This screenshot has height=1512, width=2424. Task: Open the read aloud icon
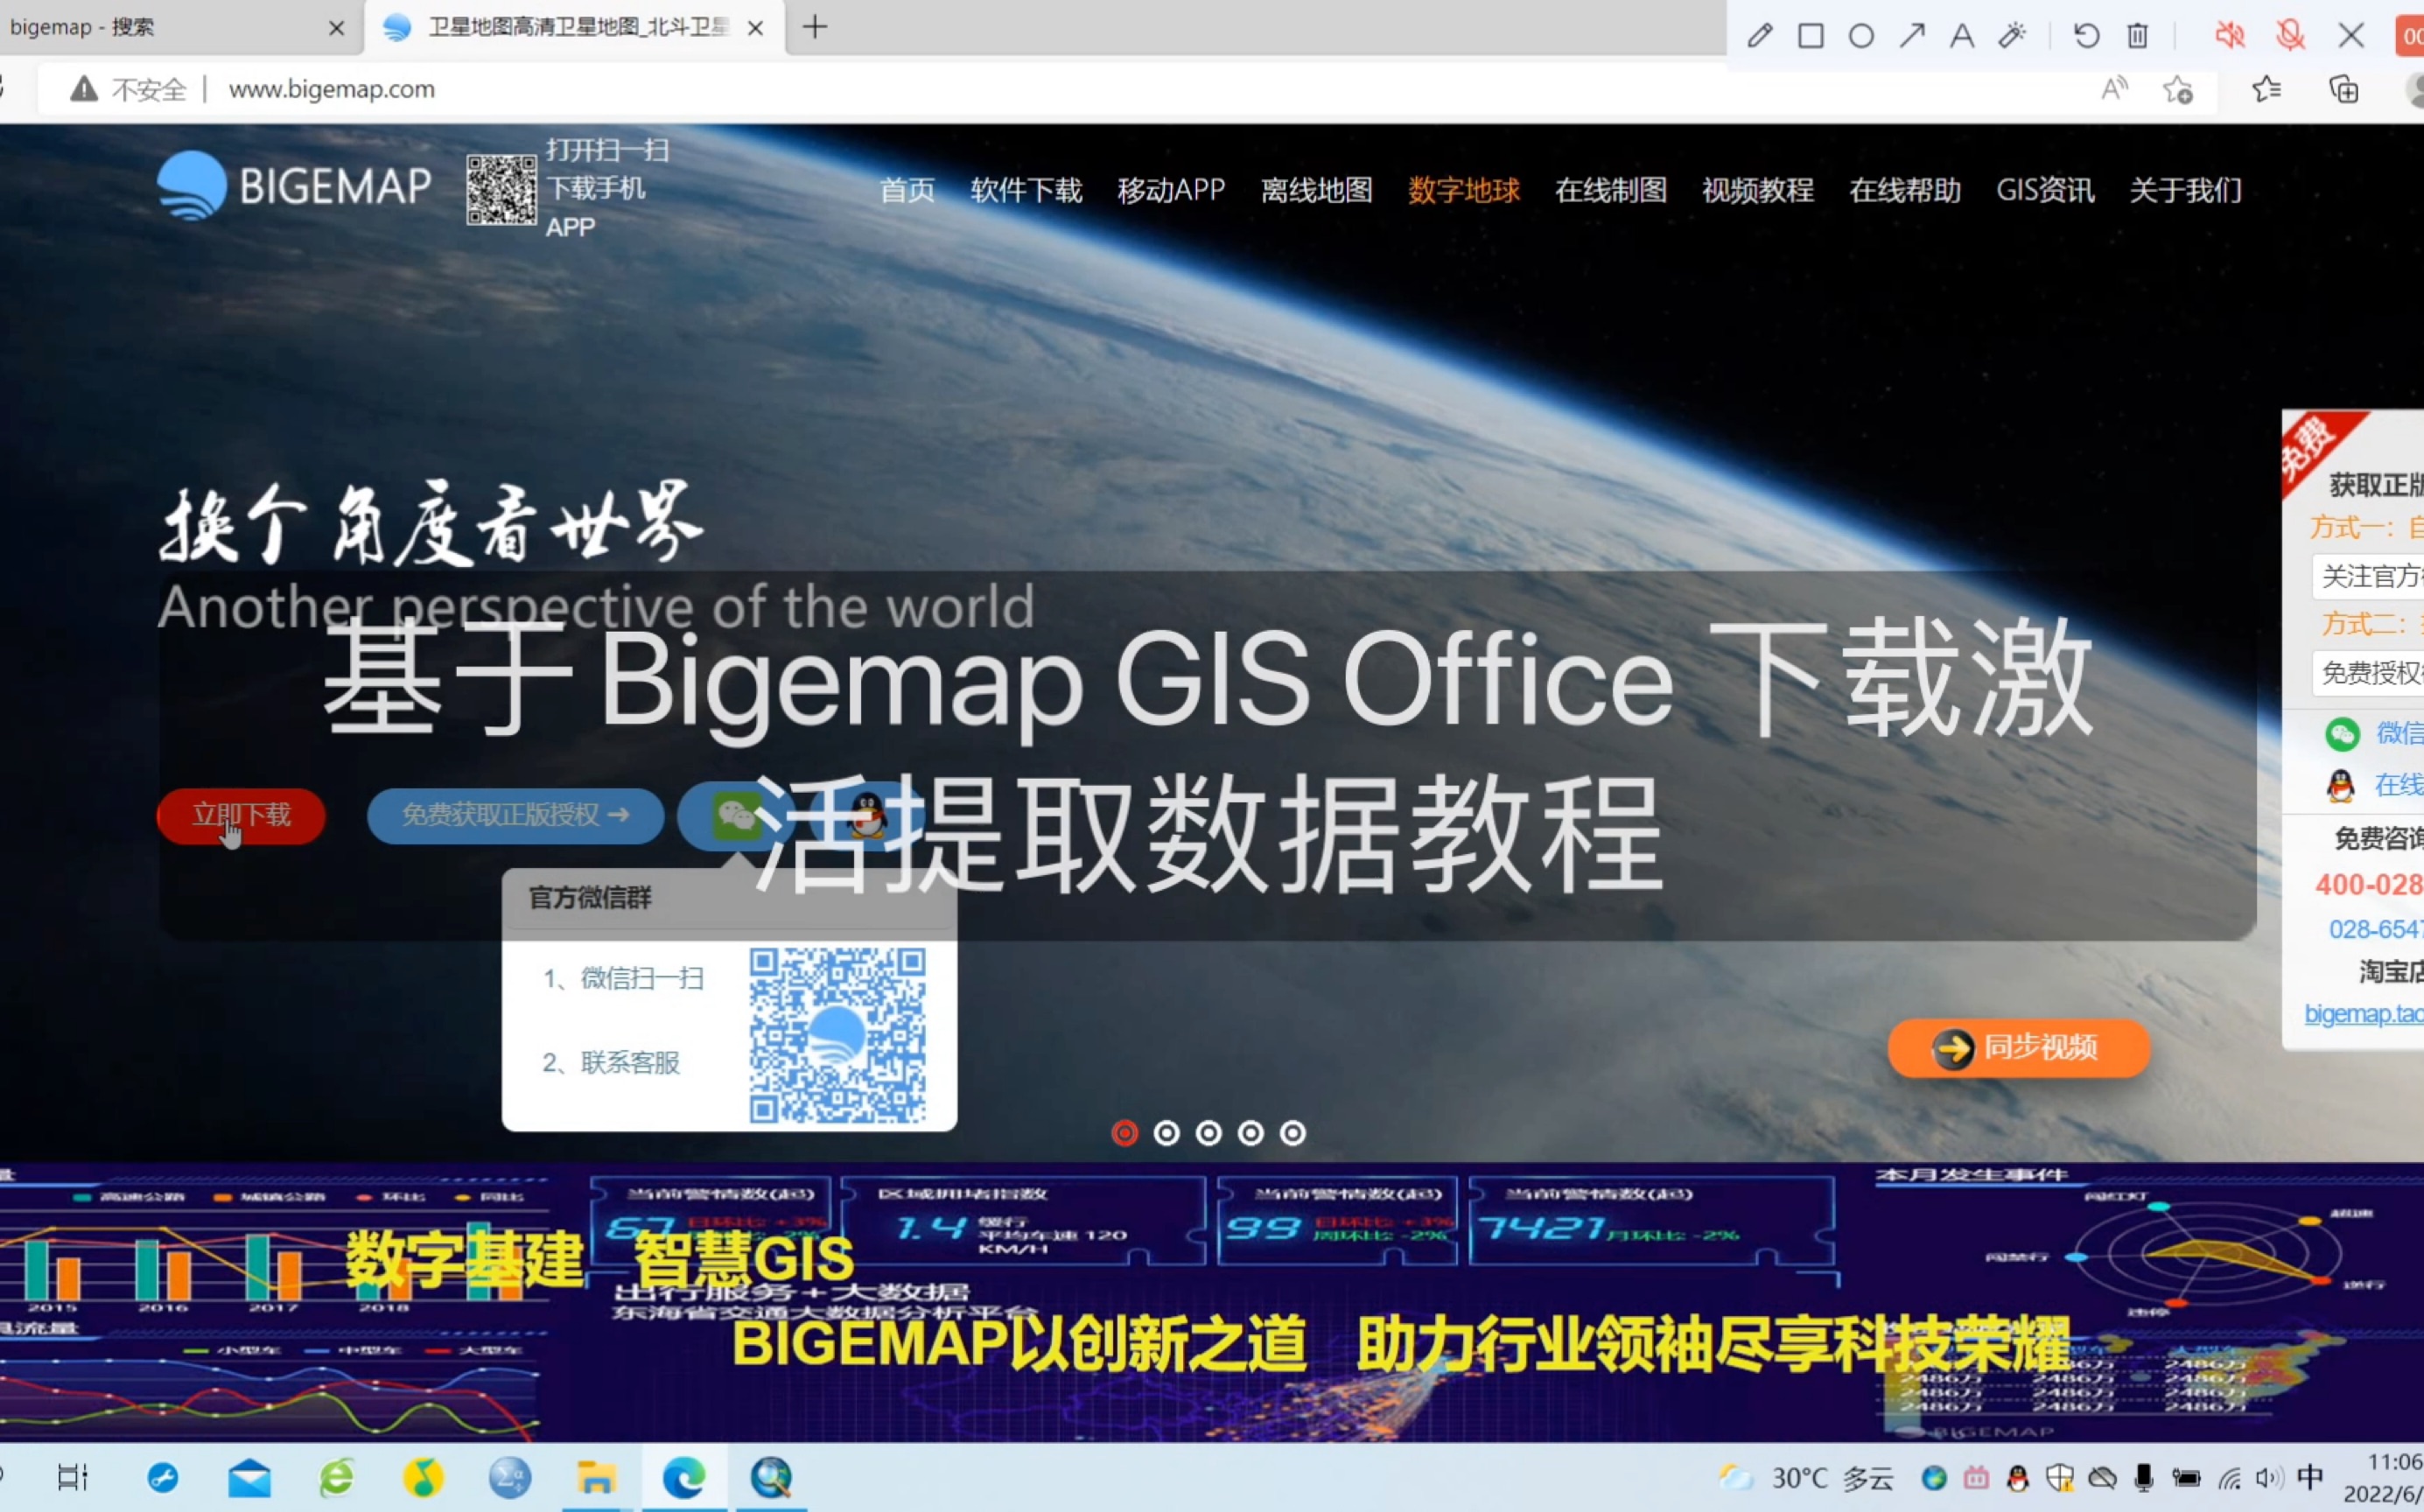coord(2114,89)
